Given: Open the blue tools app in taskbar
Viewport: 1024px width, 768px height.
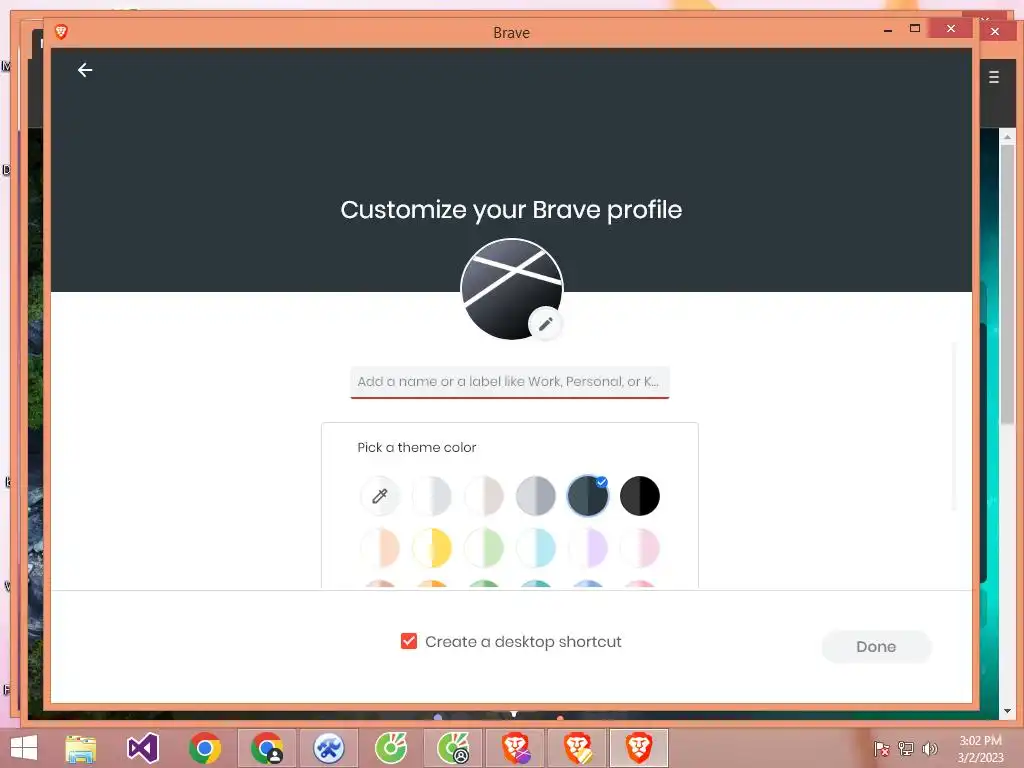Looking at the screenshot, I should [328, 748].
